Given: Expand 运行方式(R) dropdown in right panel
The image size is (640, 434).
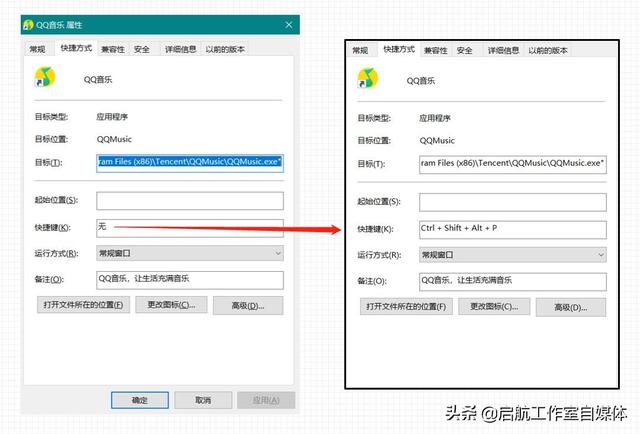Looking at the screenshot, I should tap(513, 255).
